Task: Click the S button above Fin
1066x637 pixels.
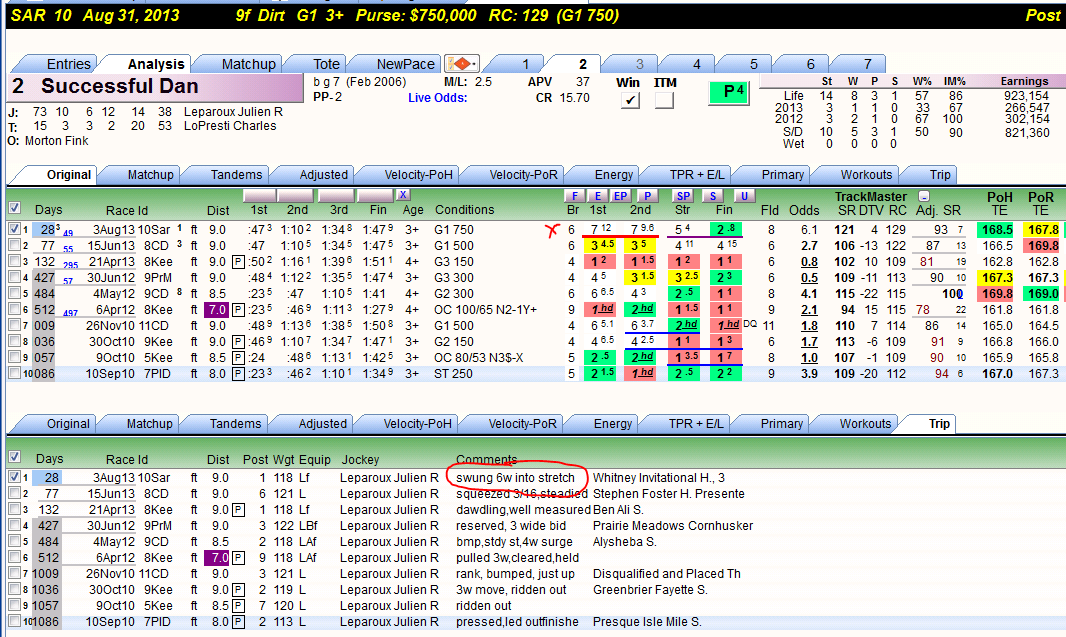Action: pyautogui.click(x=712, y=196)
